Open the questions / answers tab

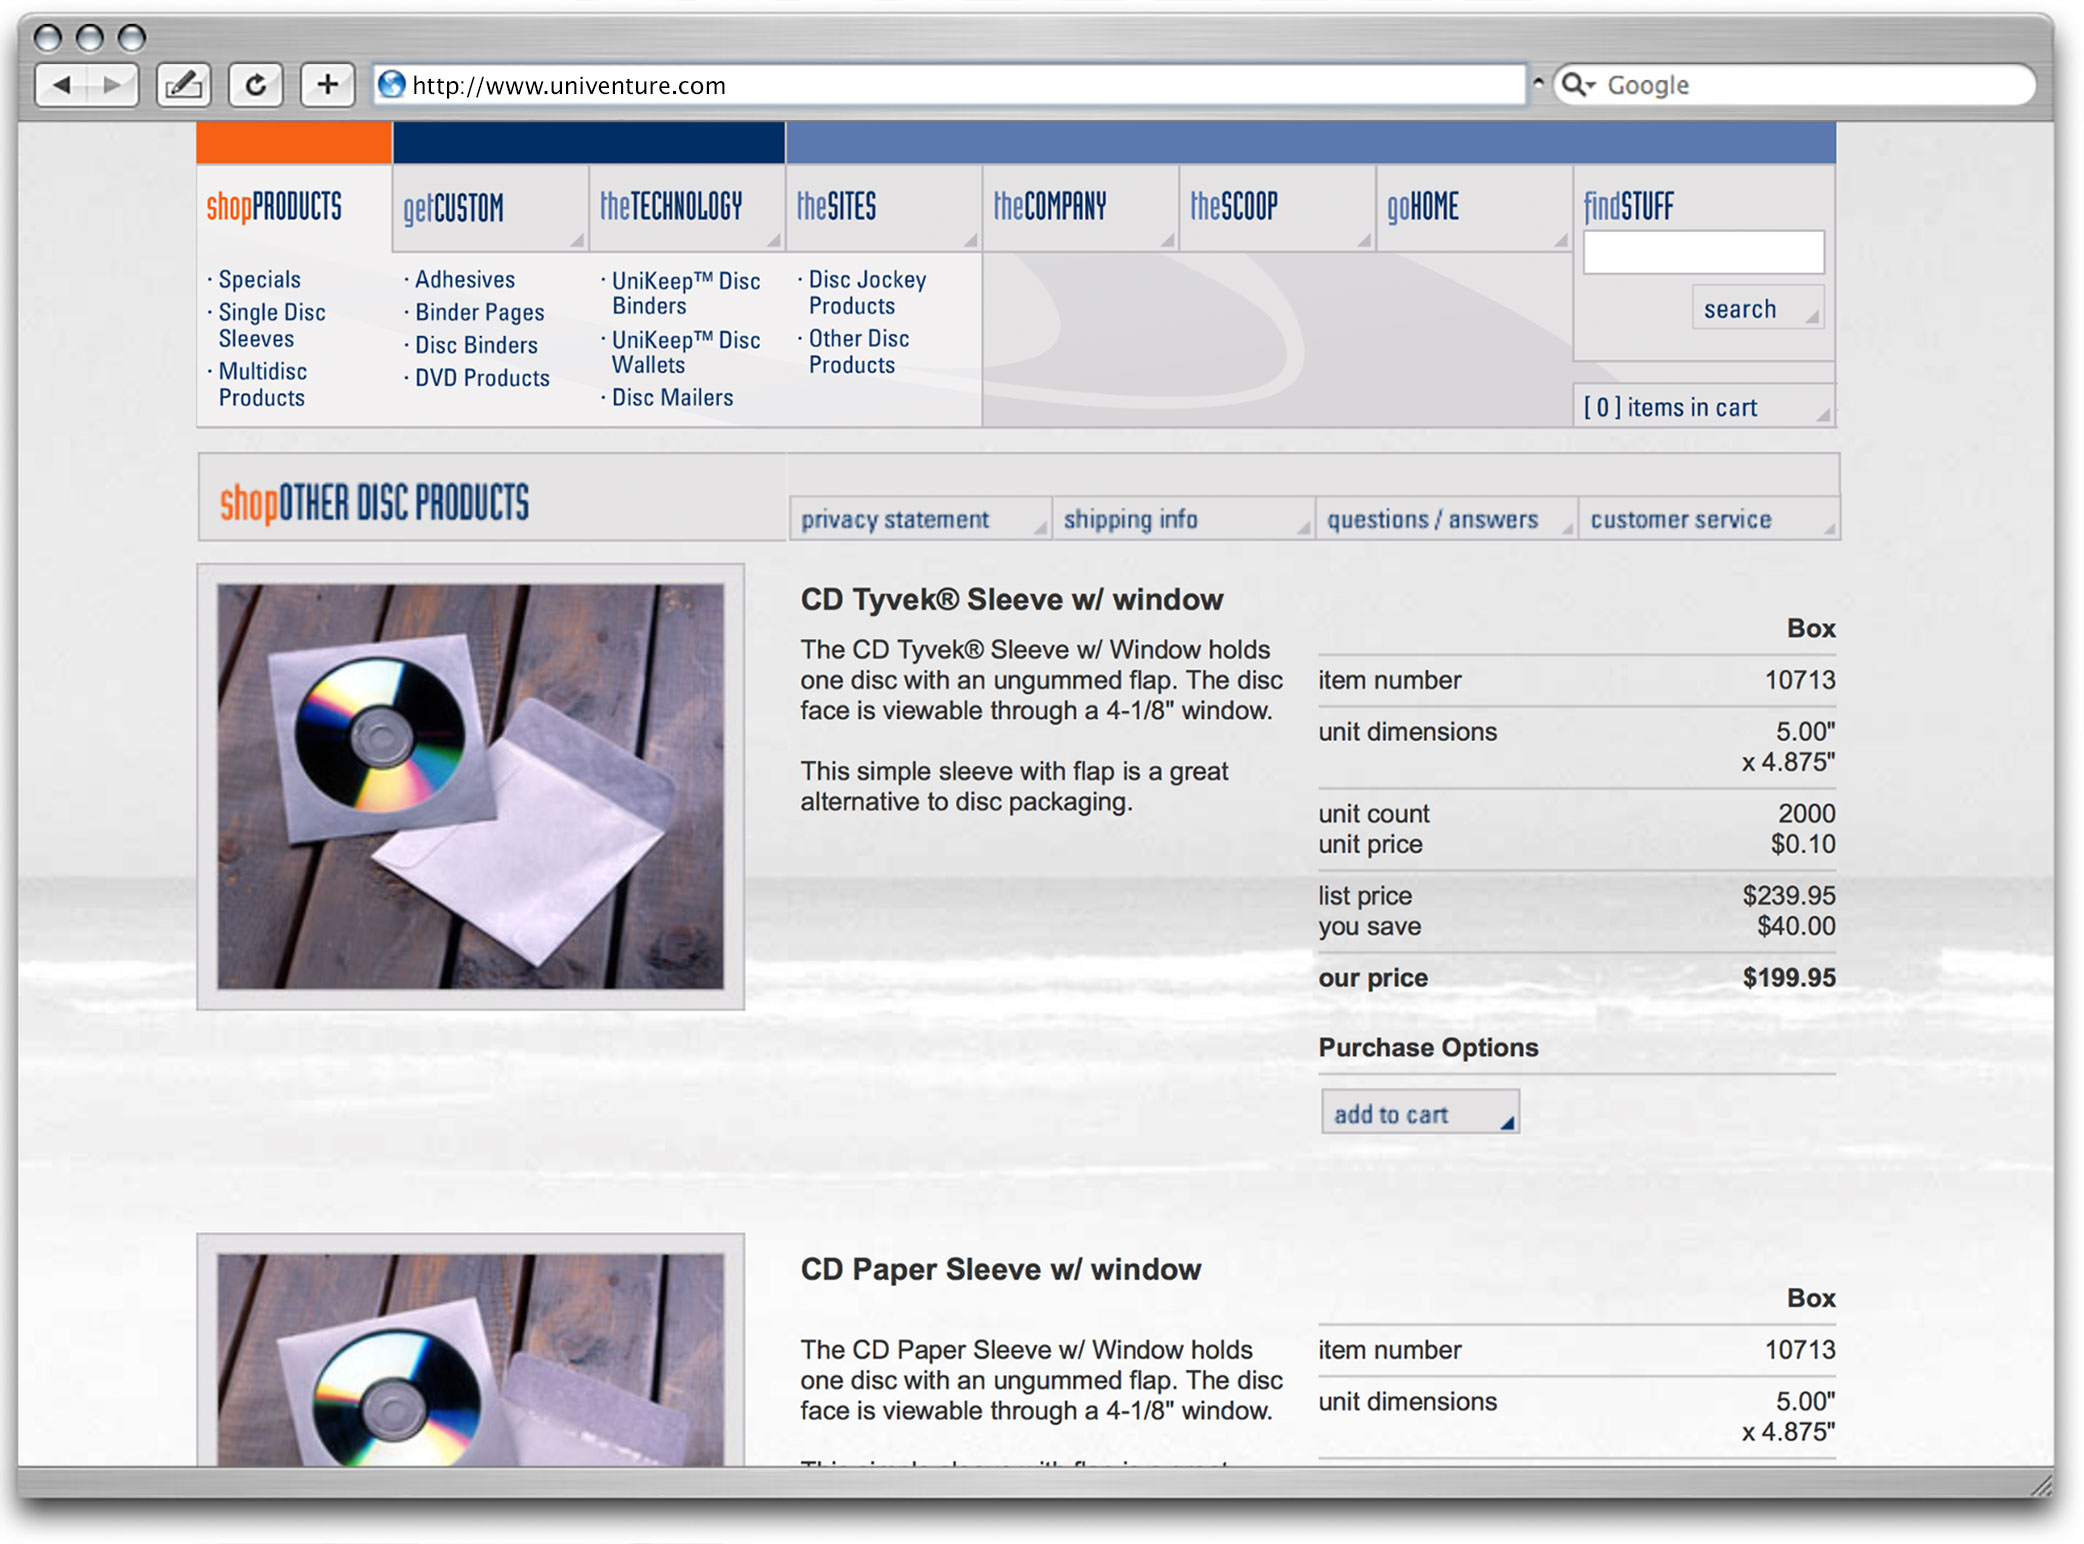pyautogui.click(x=1446, y=518)
